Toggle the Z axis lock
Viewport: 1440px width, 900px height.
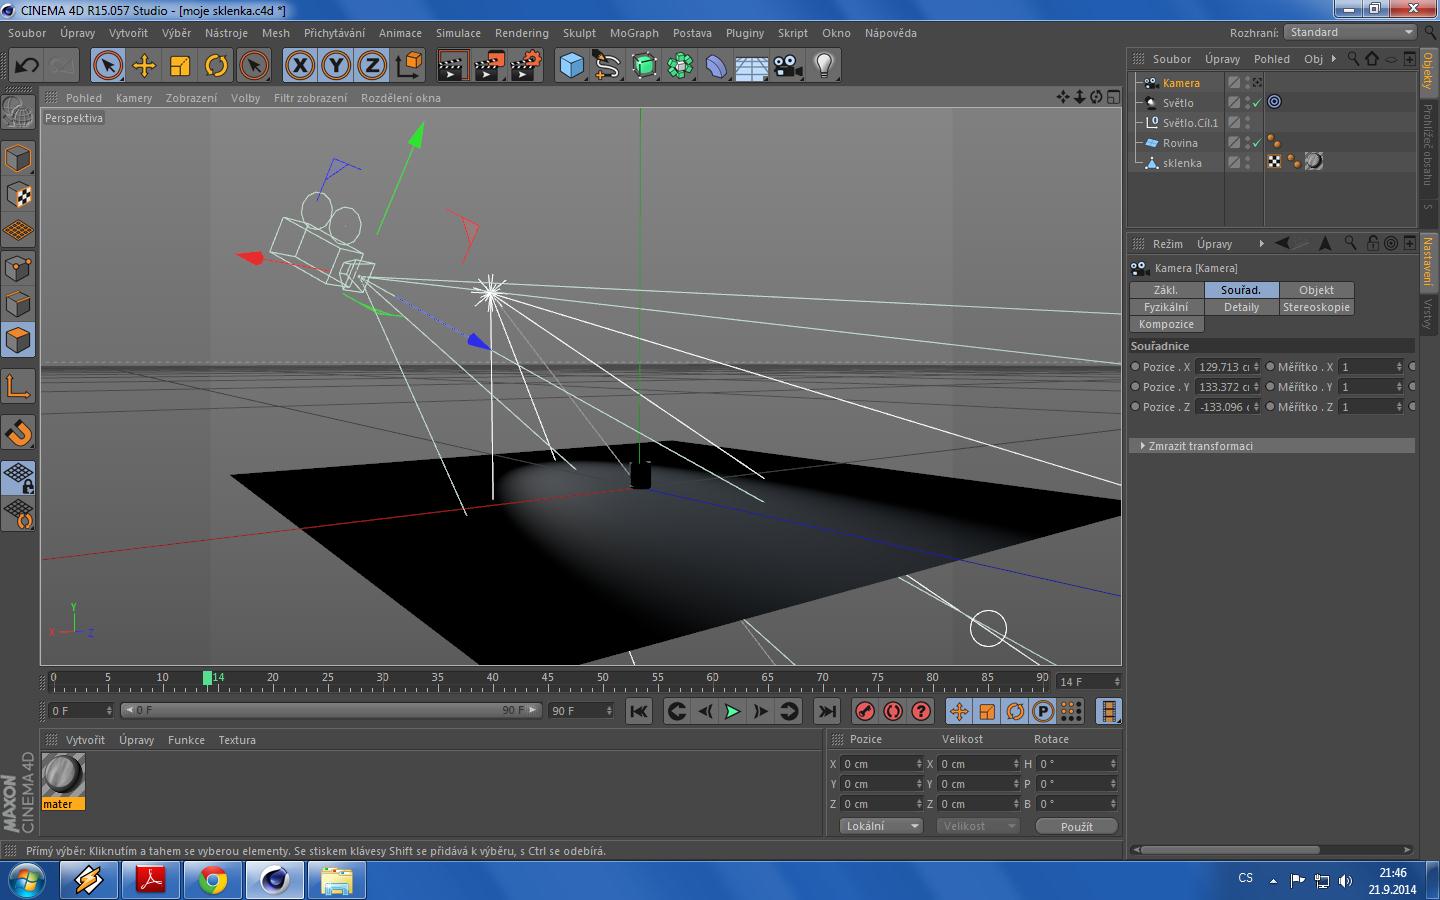tap(372, 66)
